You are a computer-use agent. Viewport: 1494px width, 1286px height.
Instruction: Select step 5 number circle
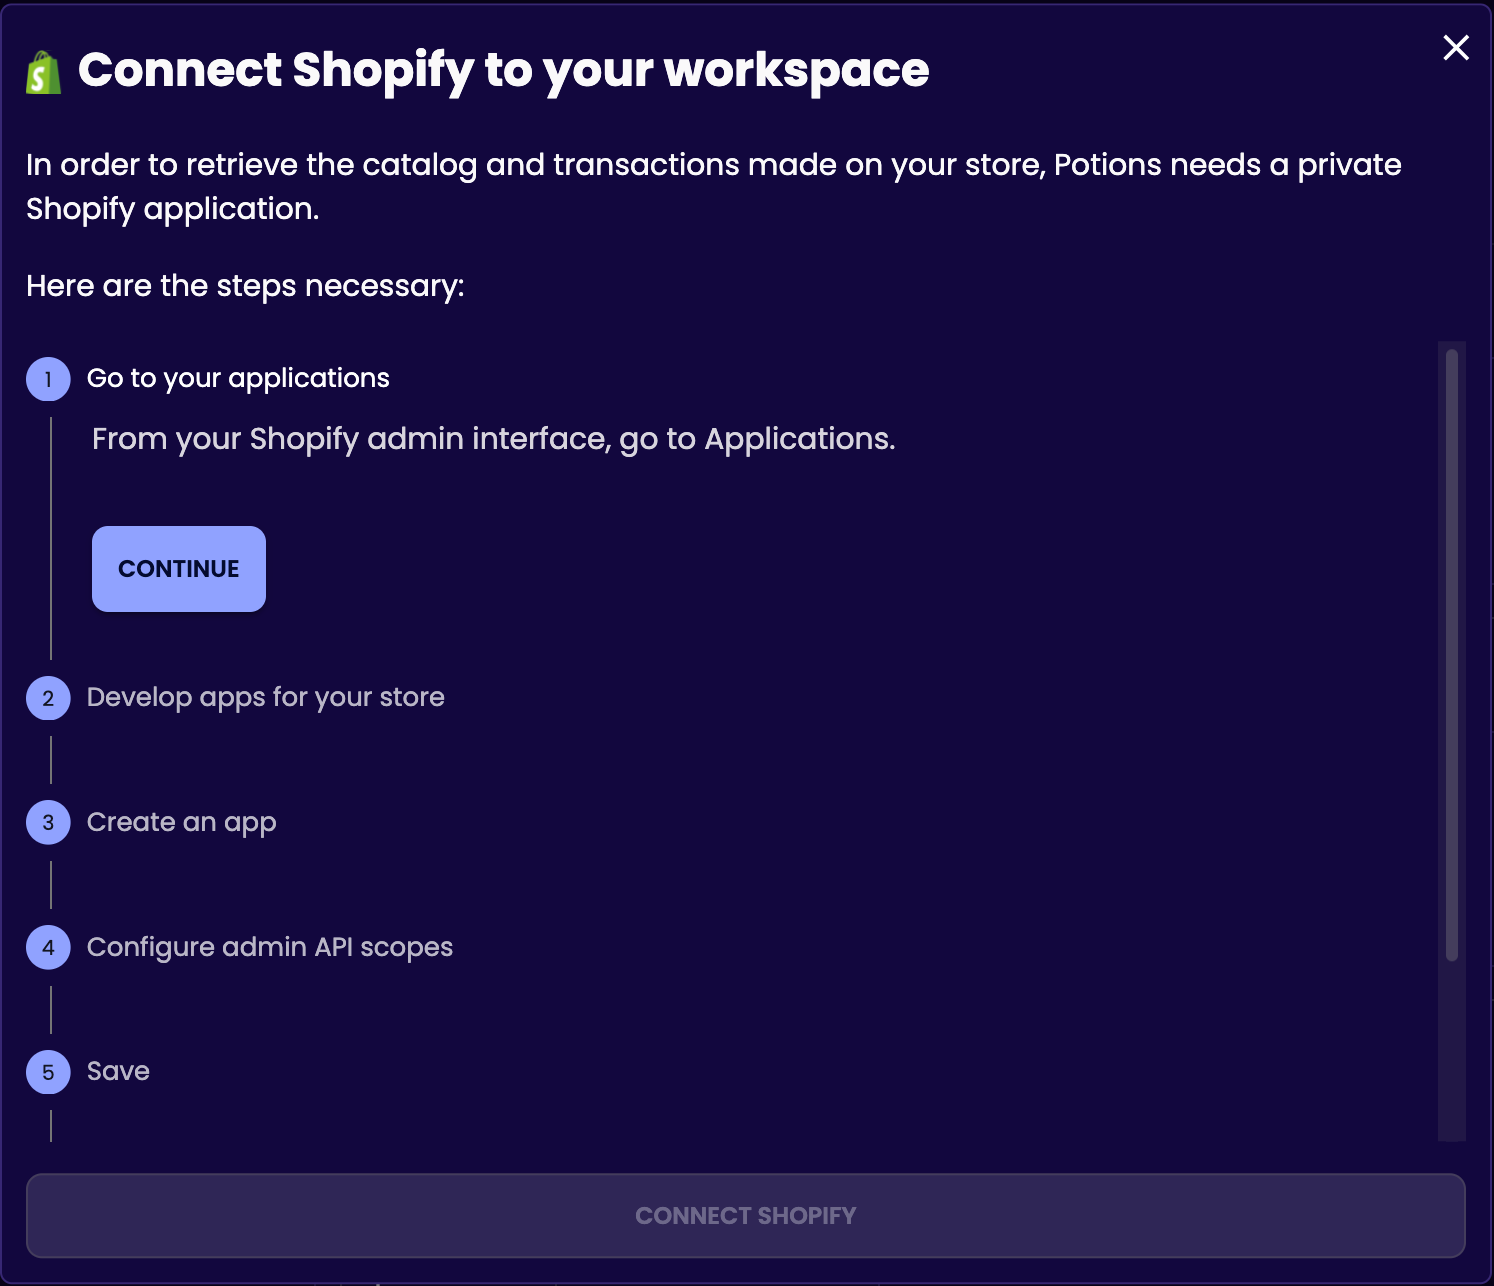(x=48, y=1072)
